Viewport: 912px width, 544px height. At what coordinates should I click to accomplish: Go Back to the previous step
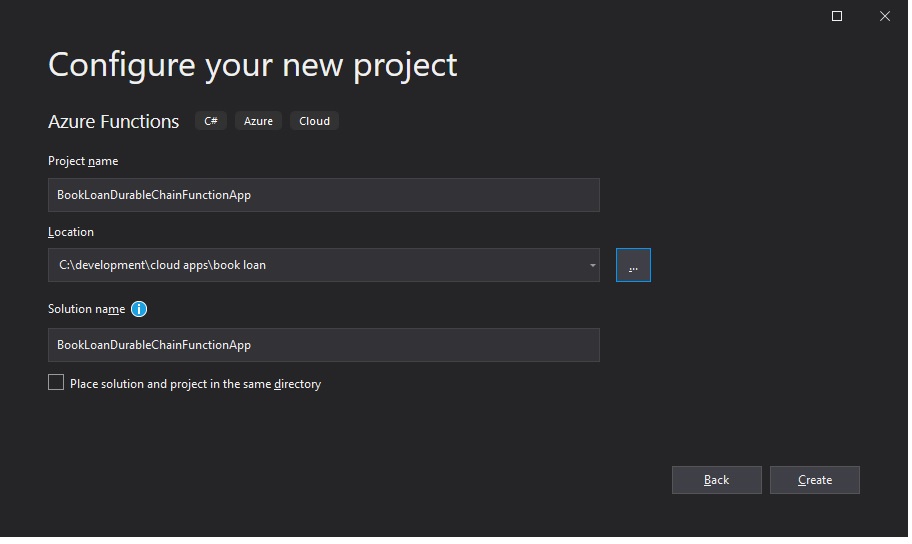[718, 481]
